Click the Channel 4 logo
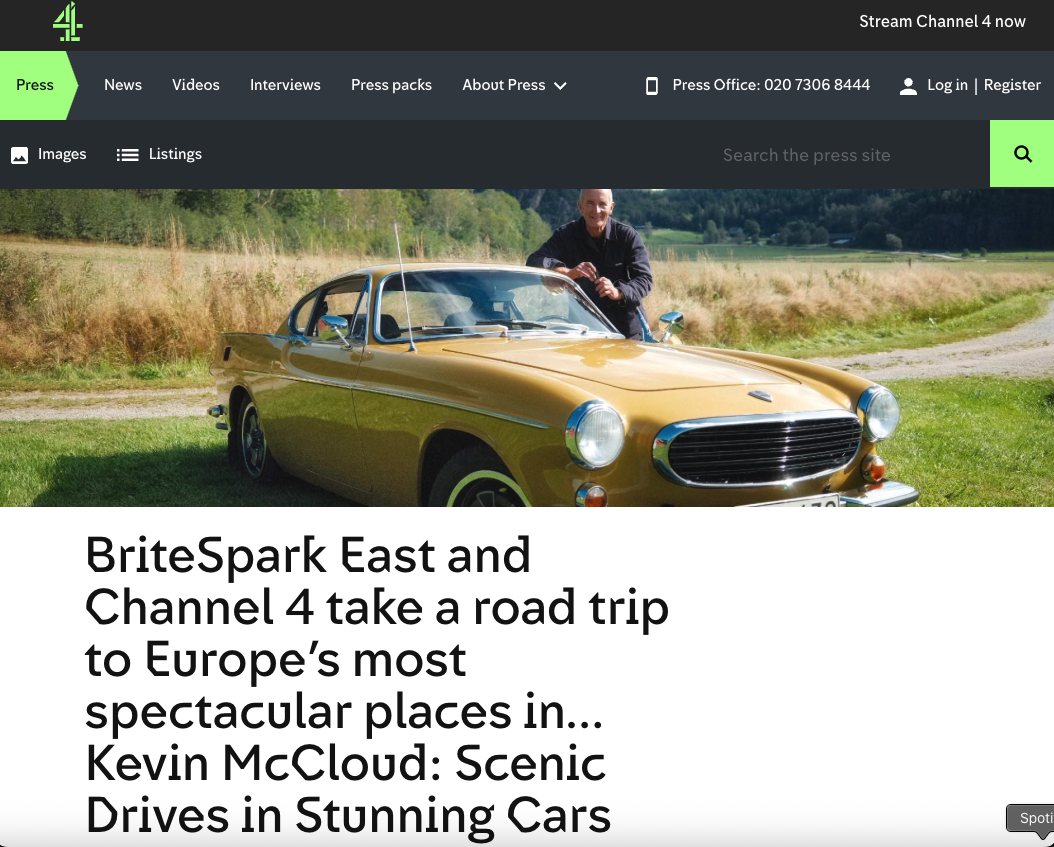 coord(67,22)
